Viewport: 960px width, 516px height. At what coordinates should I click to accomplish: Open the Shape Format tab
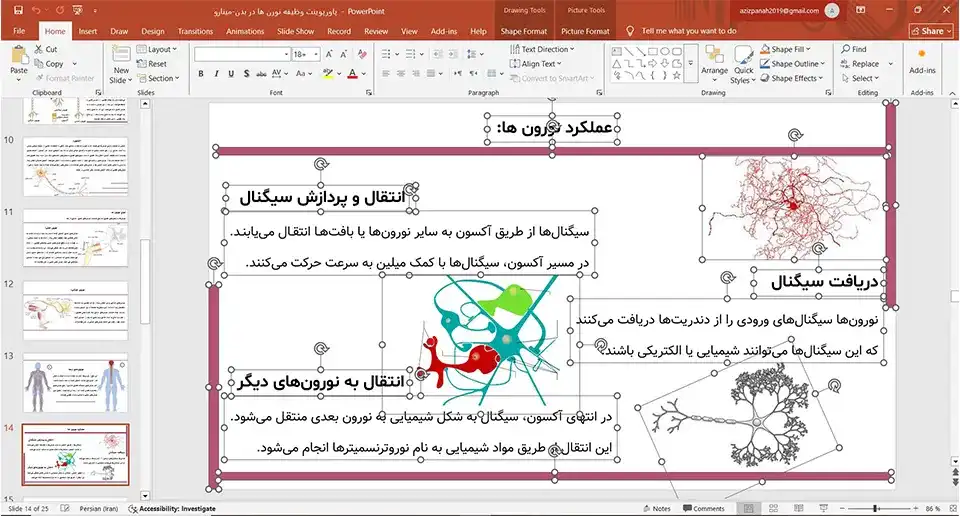point(523,31)
